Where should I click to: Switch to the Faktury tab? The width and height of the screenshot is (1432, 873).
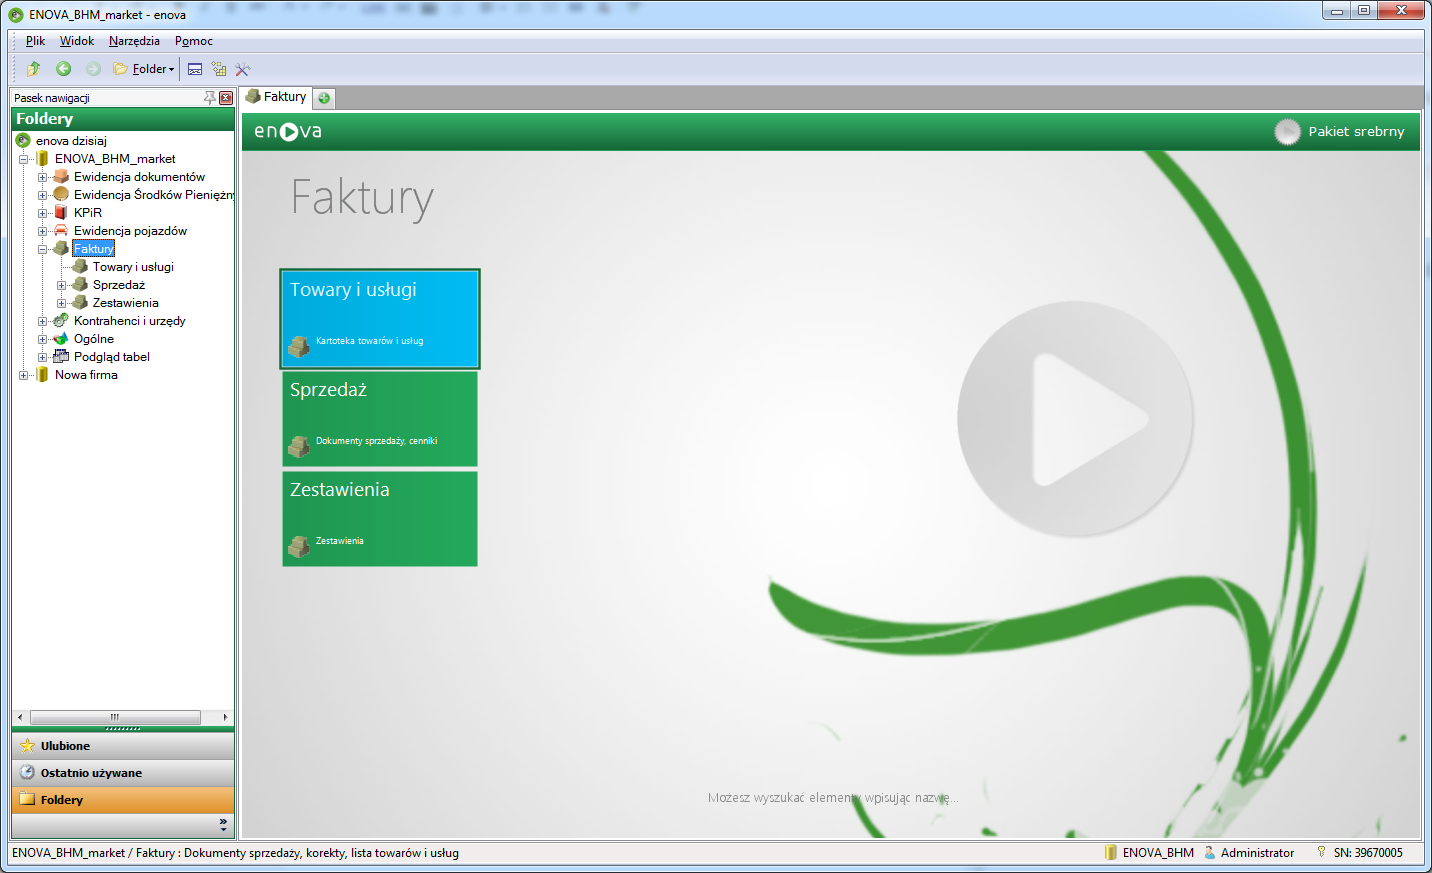[x=276, y=97]
